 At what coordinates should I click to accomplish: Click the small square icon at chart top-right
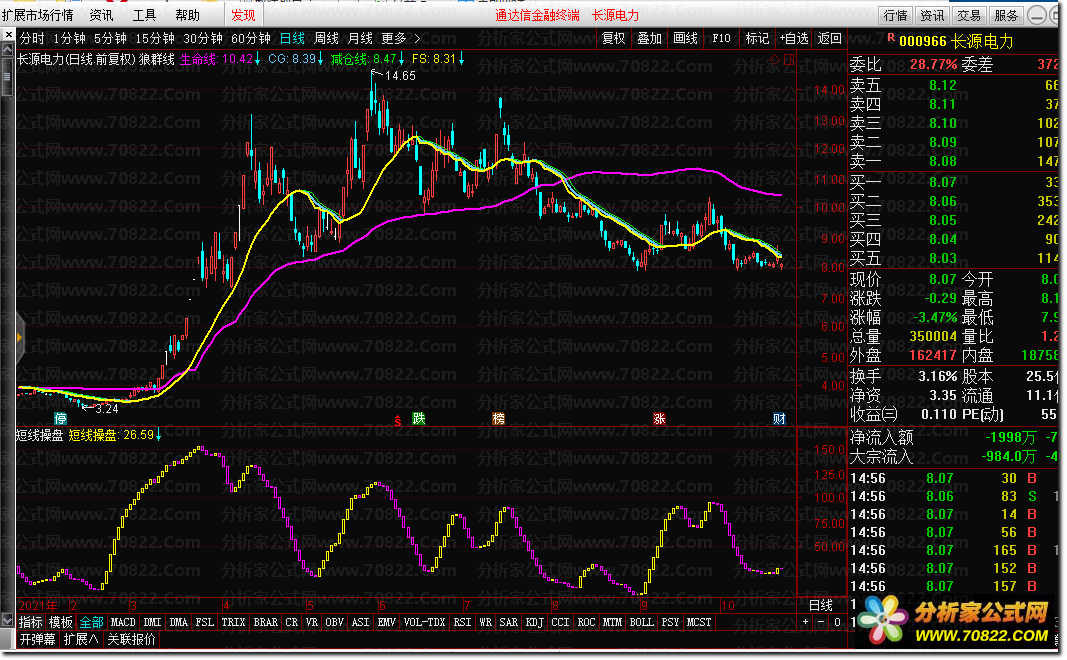(x=789, y=60)
